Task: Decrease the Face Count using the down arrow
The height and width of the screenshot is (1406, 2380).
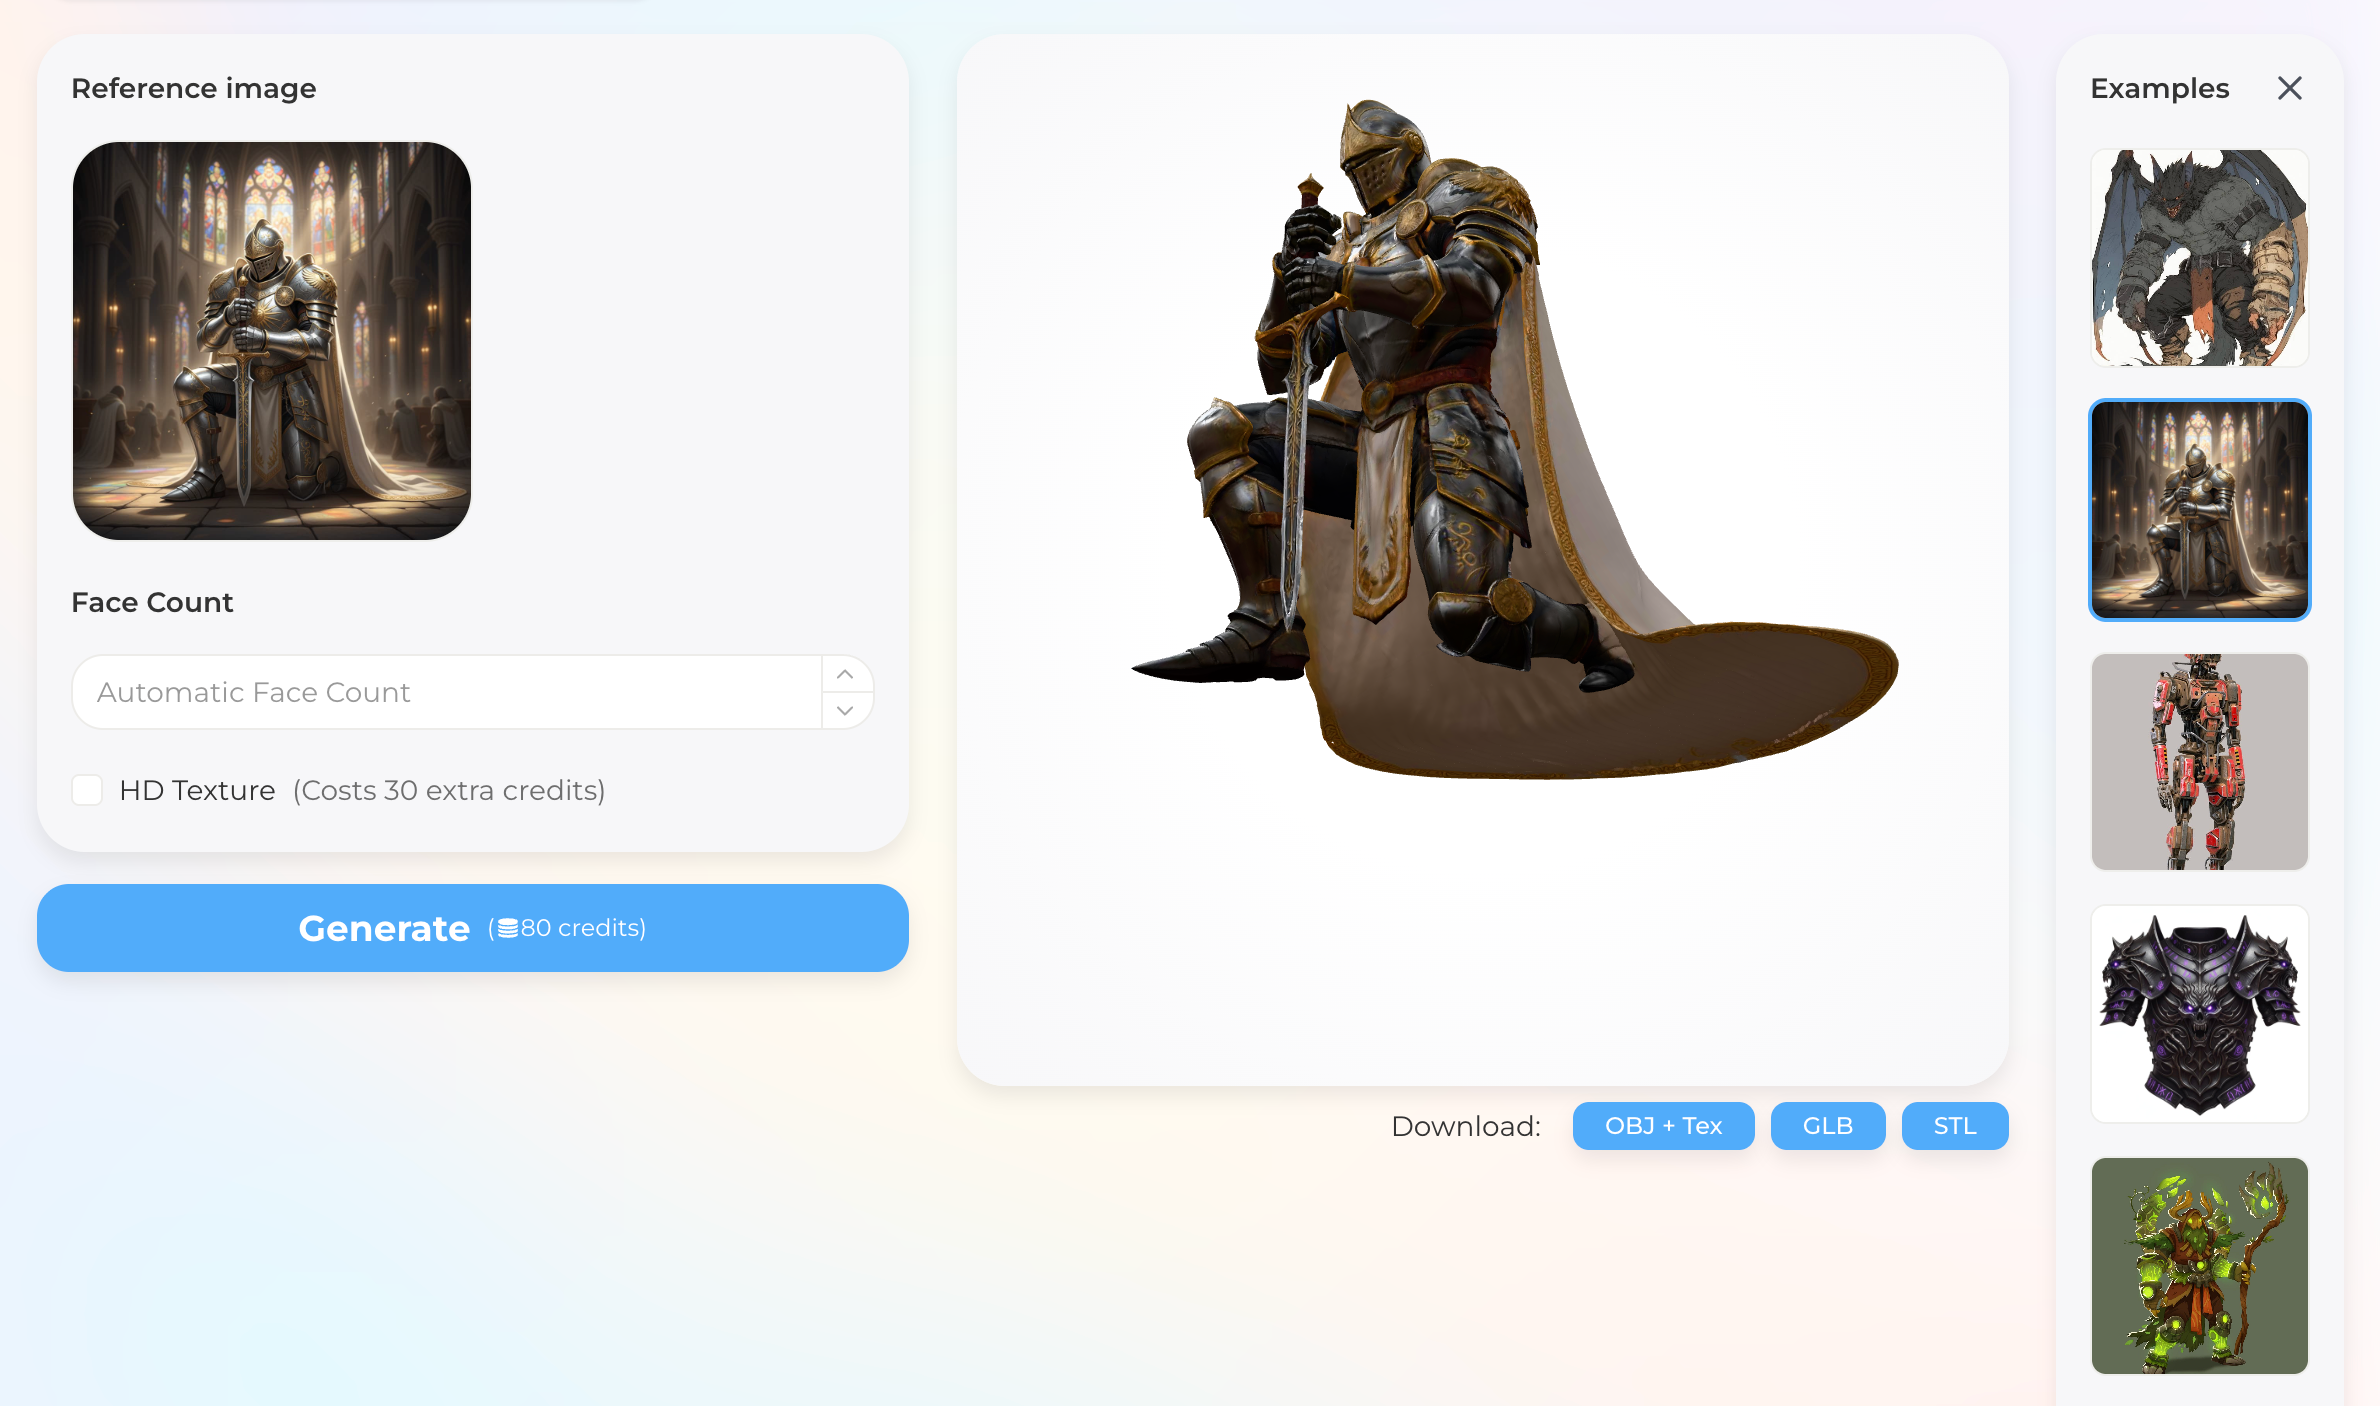Action: click(845, 711)
